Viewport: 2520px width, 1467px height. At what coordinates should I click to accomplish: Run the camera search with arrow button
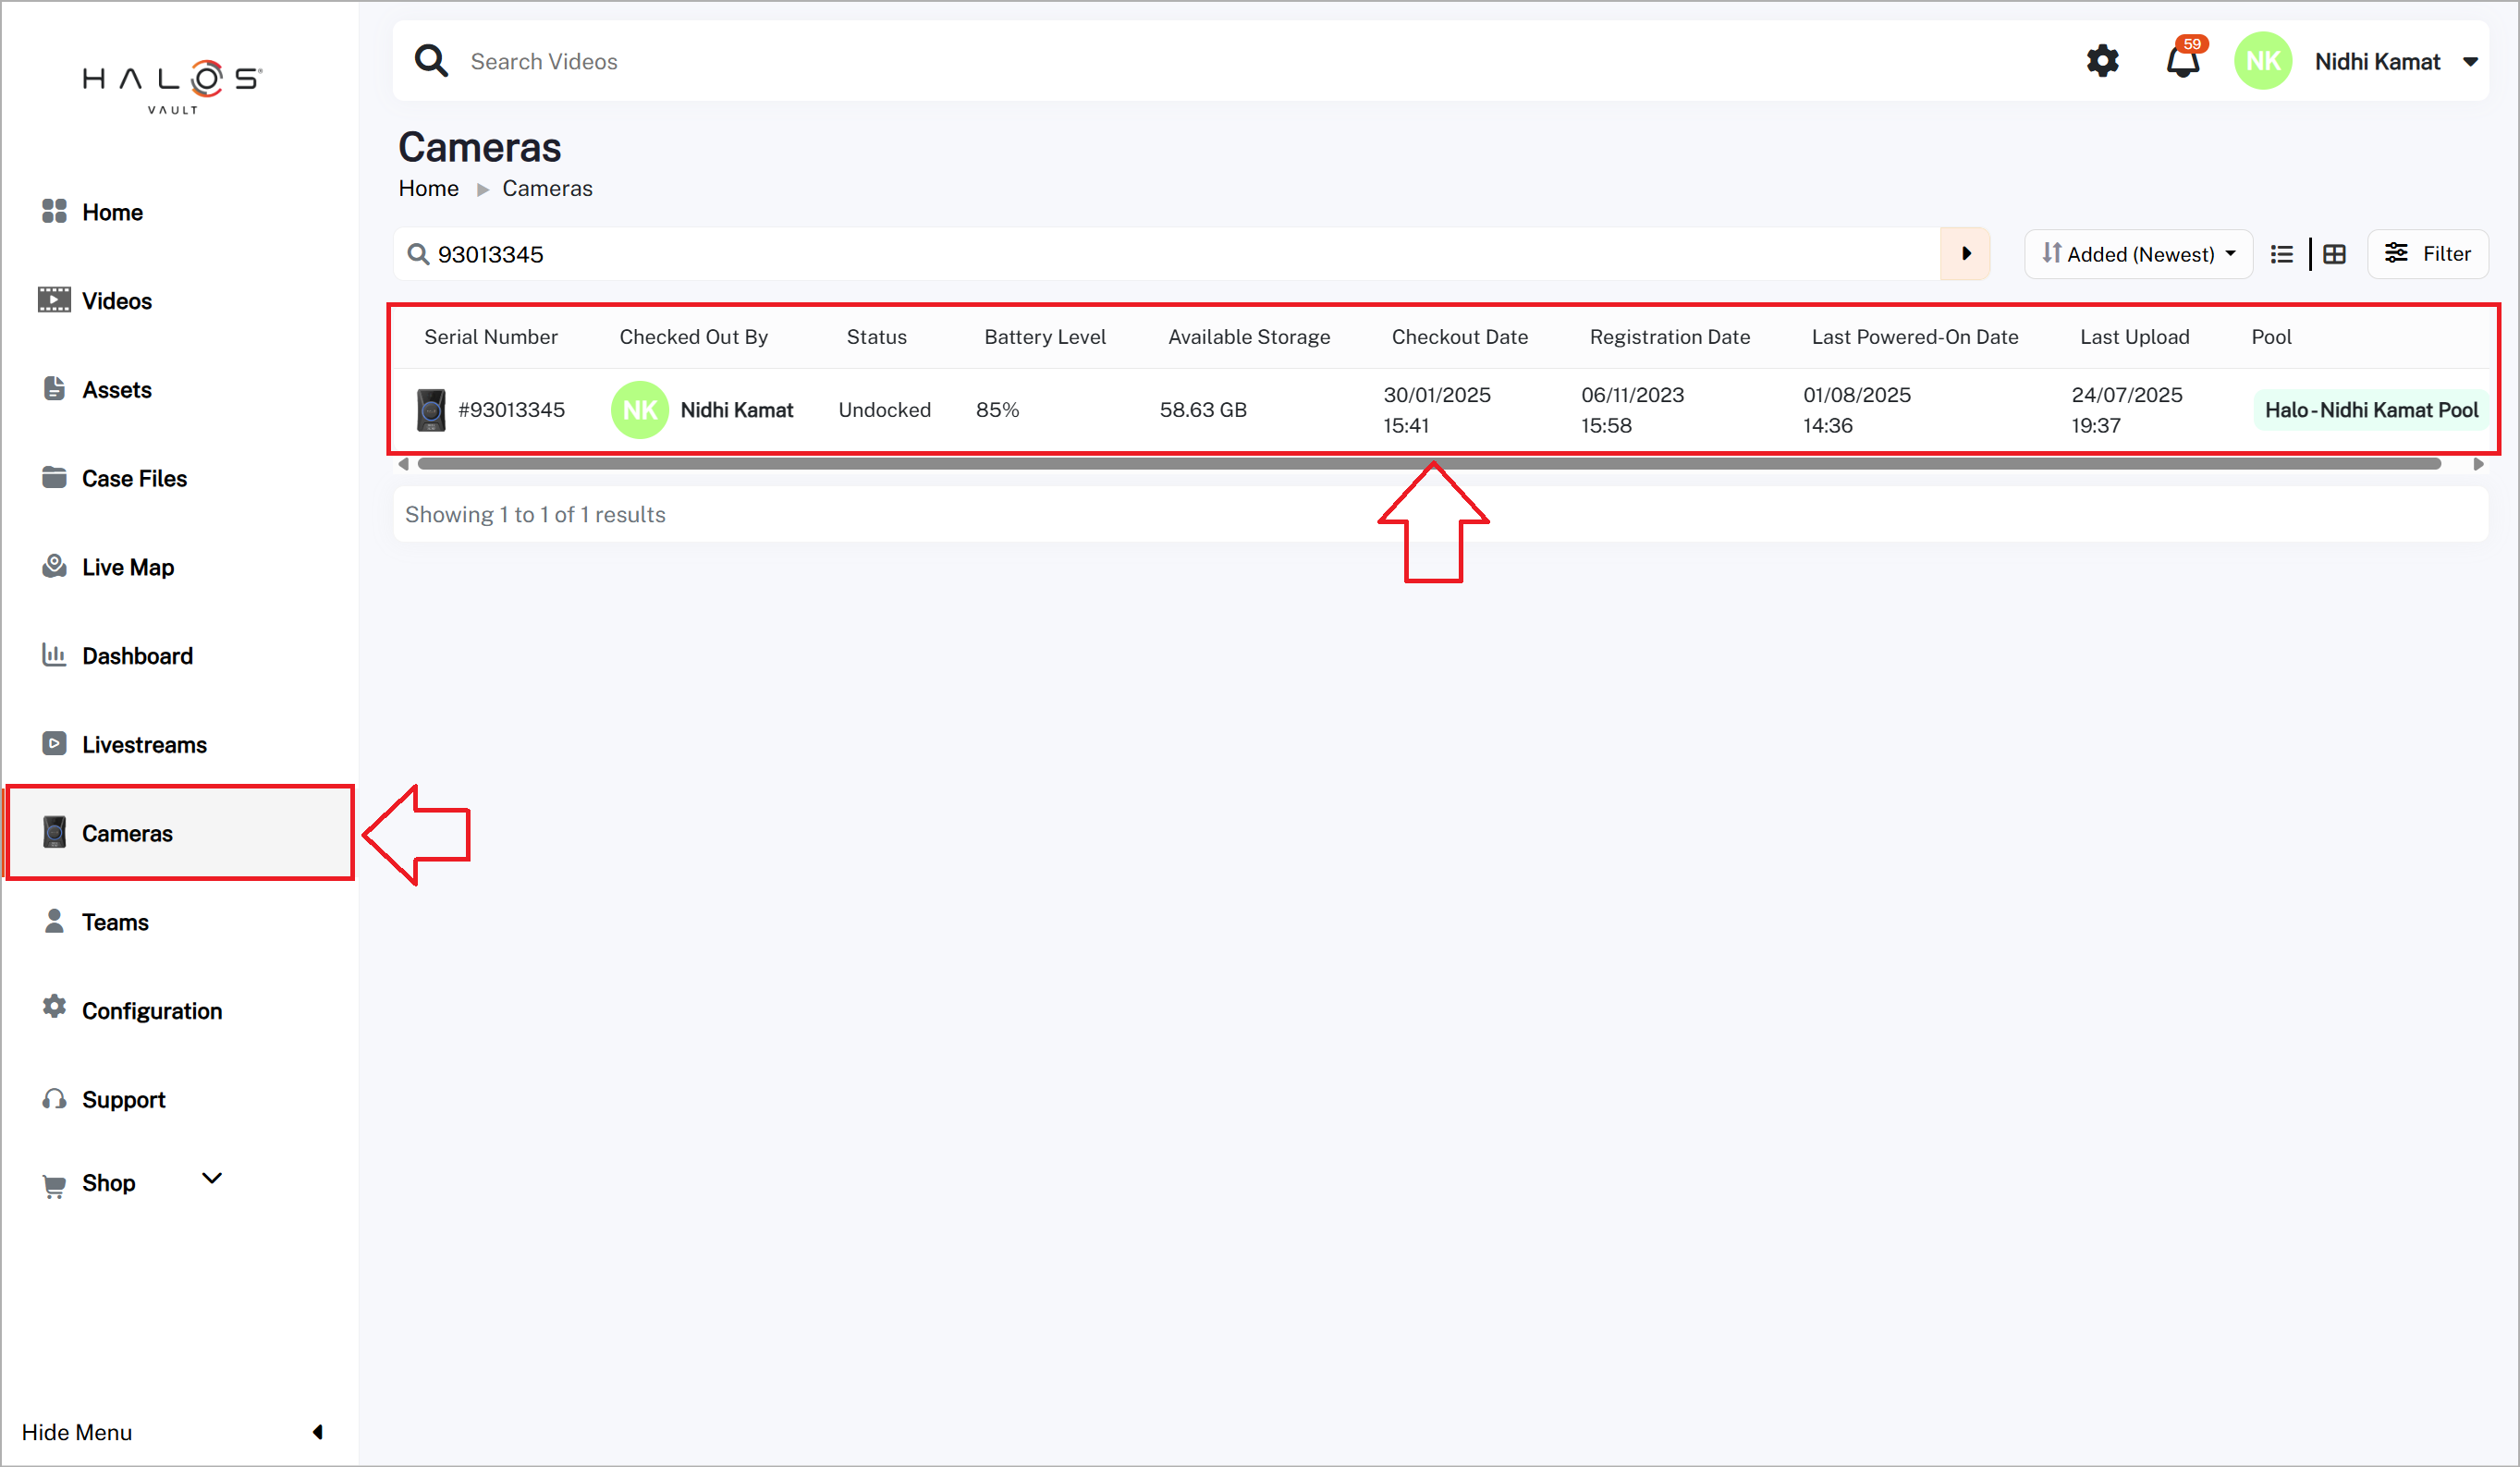click(1965, 254)
